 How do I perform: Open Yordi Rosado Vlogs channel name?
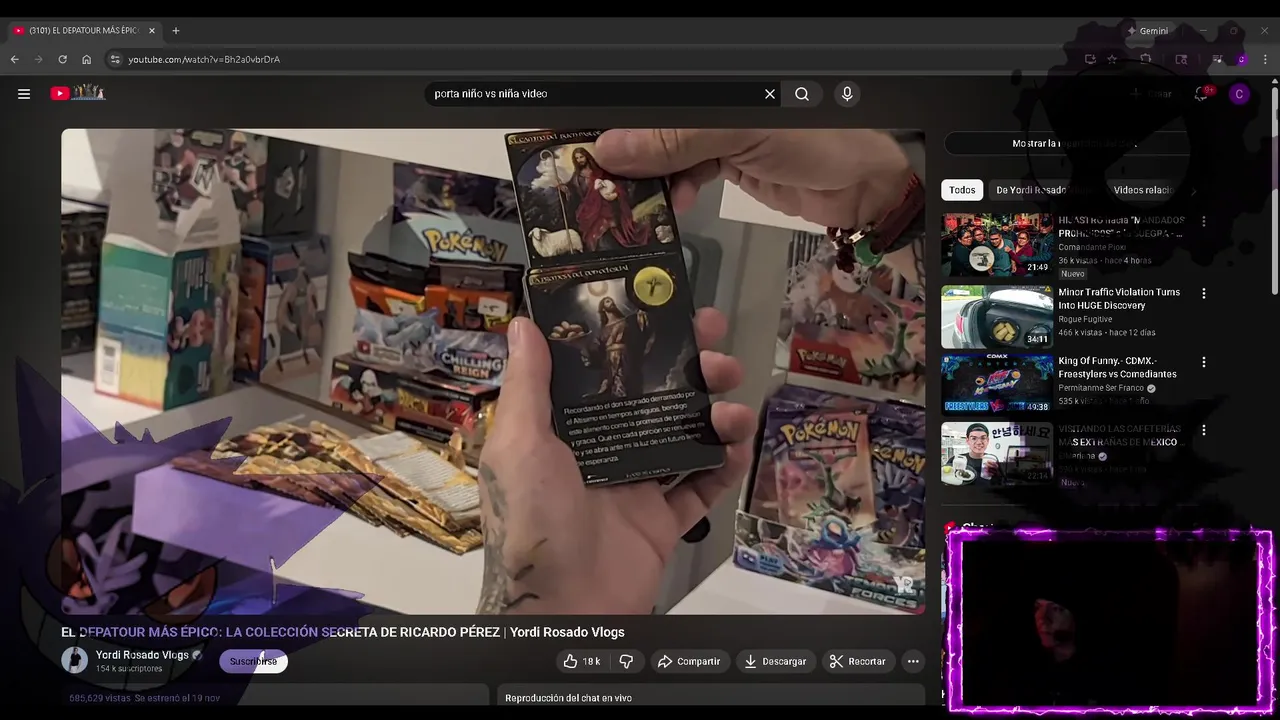click(142, 655)
